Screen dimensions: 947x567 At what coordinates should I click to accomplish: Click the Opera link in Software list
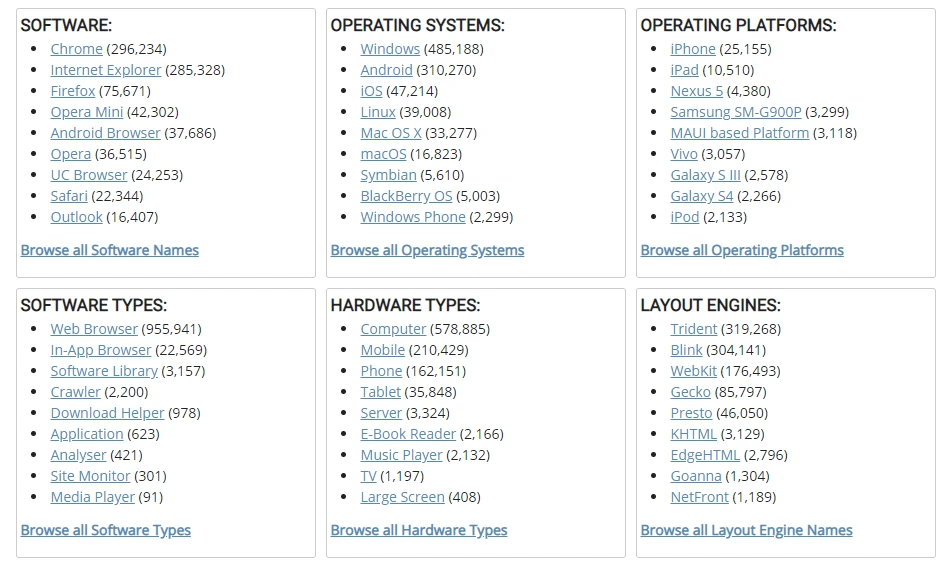click(x=71, y=154)
